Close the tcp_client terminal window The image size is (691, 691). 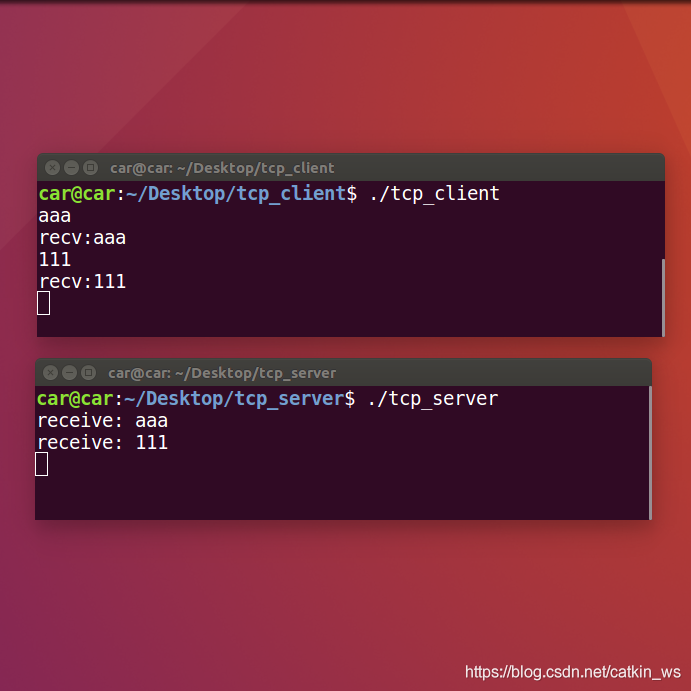pyautogui.click(x=52, y=167)
